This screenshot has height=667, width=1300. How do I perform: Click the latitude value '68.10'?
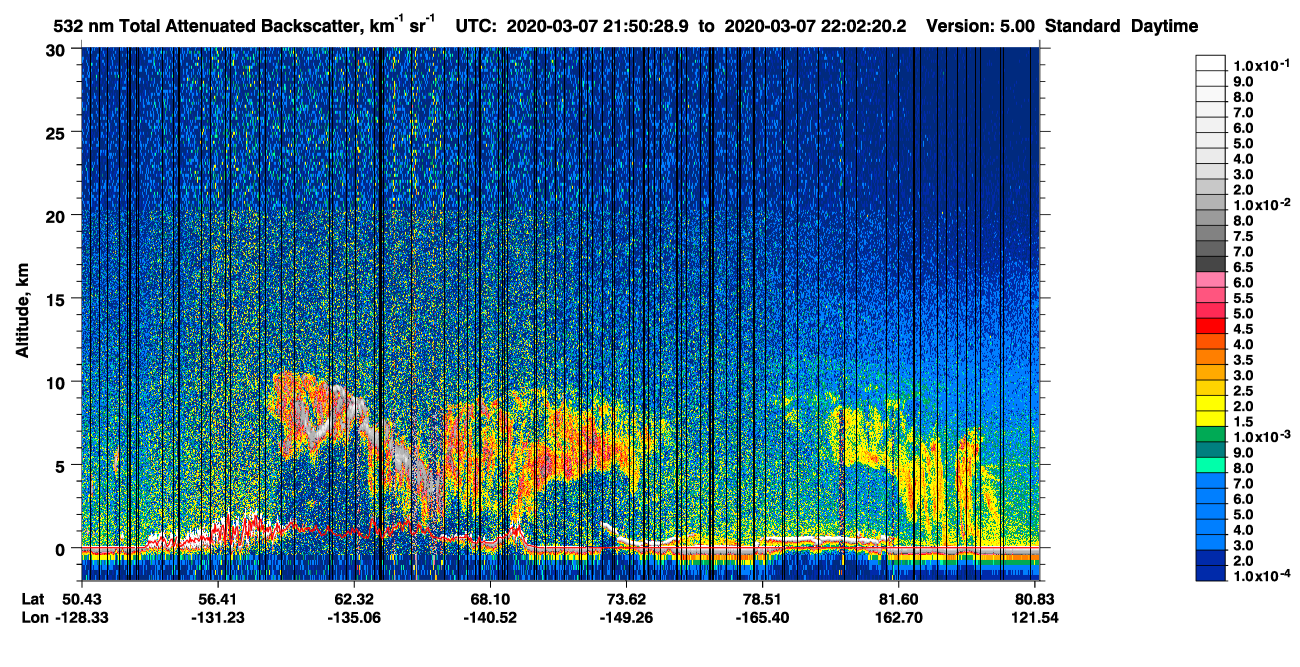click(490, 598)
